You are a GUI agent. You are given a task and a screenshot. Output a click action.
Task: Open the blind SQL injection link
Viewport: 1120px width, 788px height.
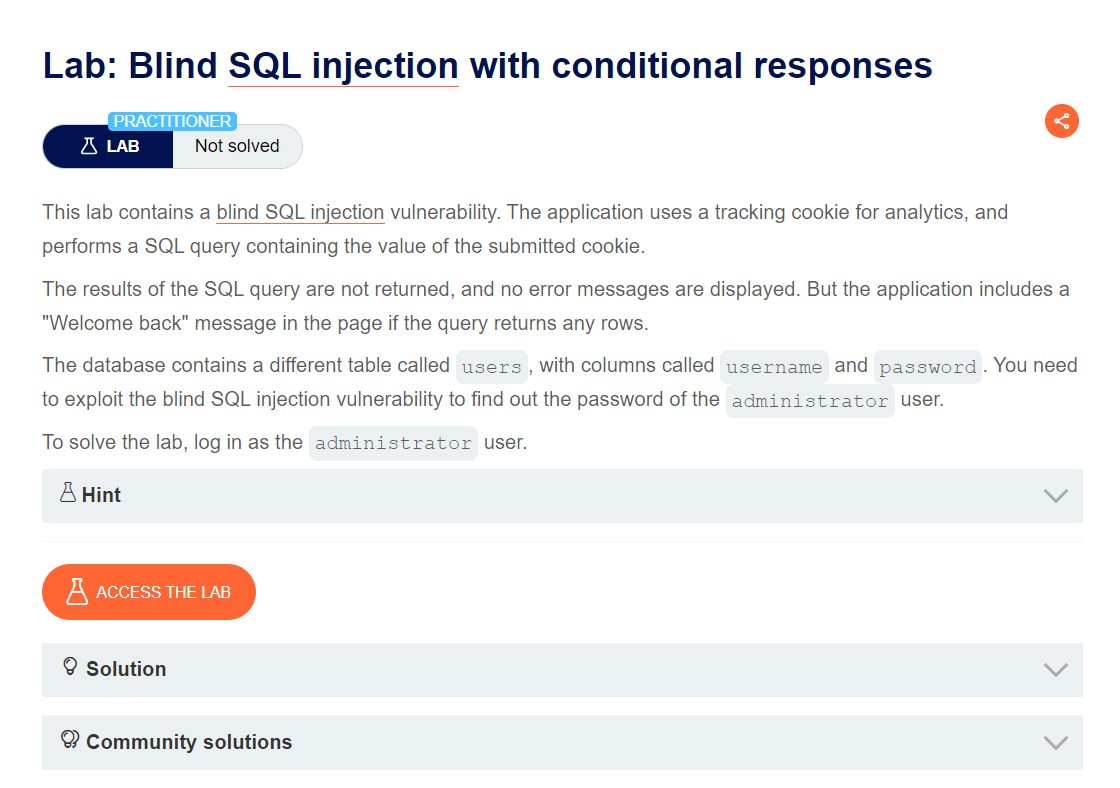[300, 212]
